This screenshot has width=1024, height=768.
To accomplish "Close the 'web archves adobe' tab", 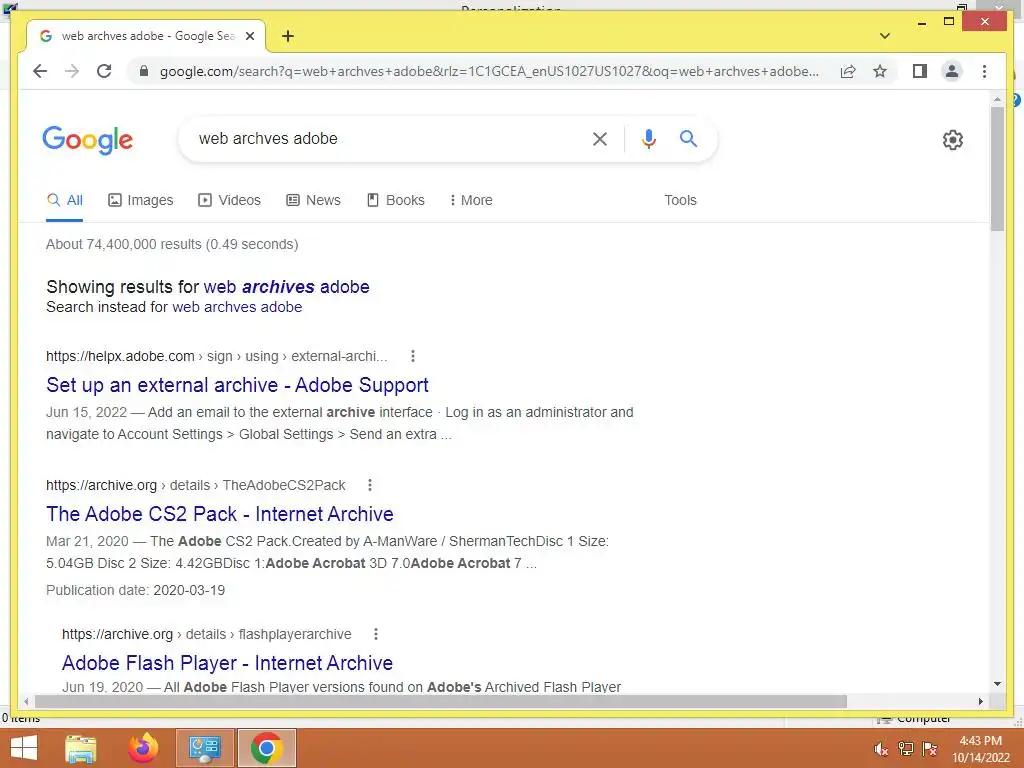I will point(249,36).
